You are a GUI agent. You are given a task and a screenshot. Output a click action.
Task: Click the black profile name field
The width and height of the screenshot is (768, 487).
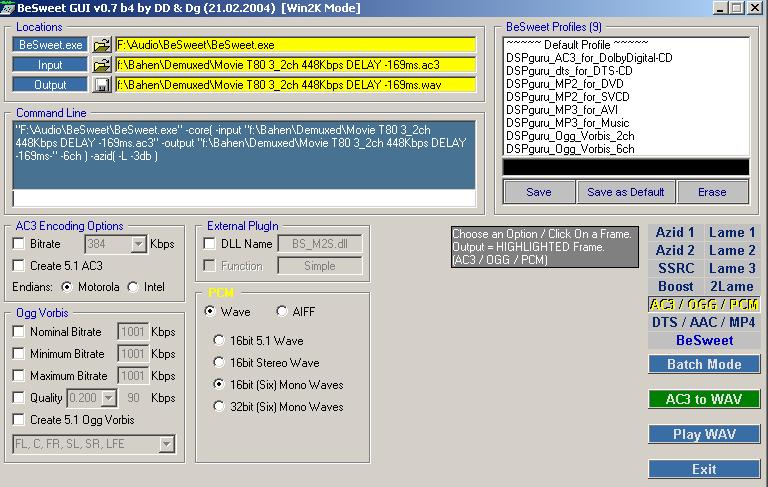tap(626, 167)
